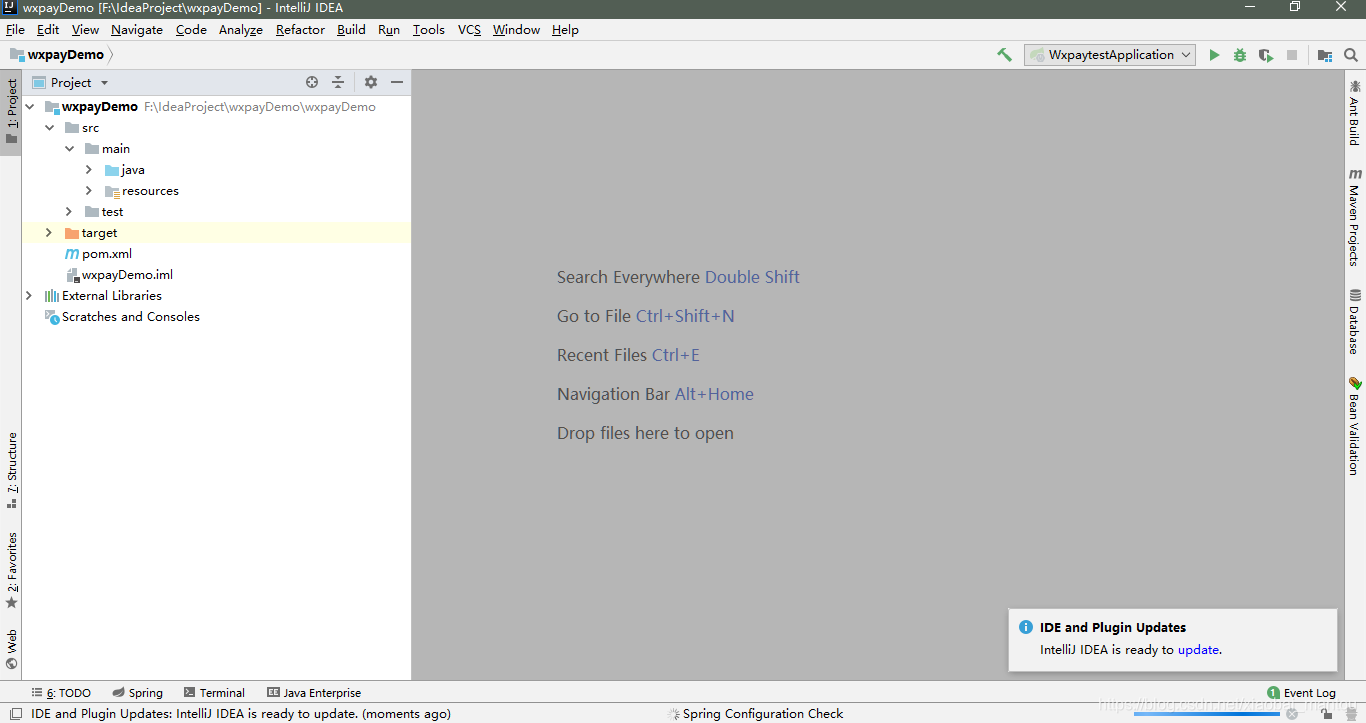Screen dimensions: 1366x723
Task: Click wxpayDemo navigation bar breadcrumb
Action: coord(57,55)
